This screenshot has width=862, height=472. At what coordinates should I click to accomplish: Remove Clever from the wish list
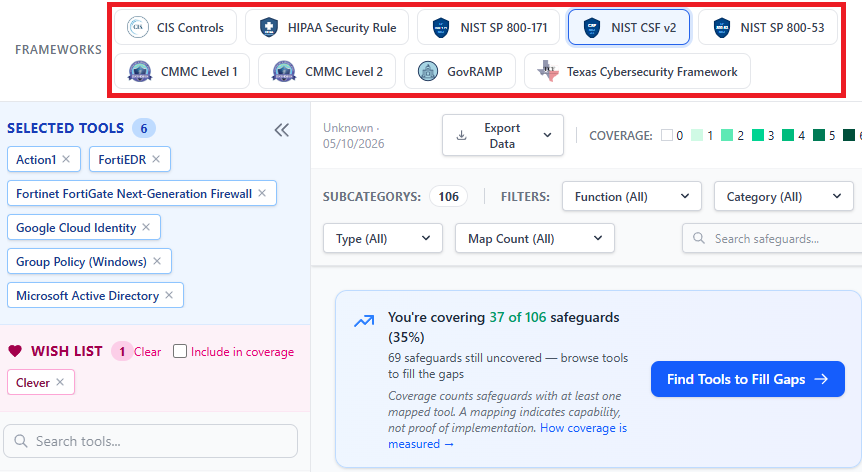tap(60, 382)
